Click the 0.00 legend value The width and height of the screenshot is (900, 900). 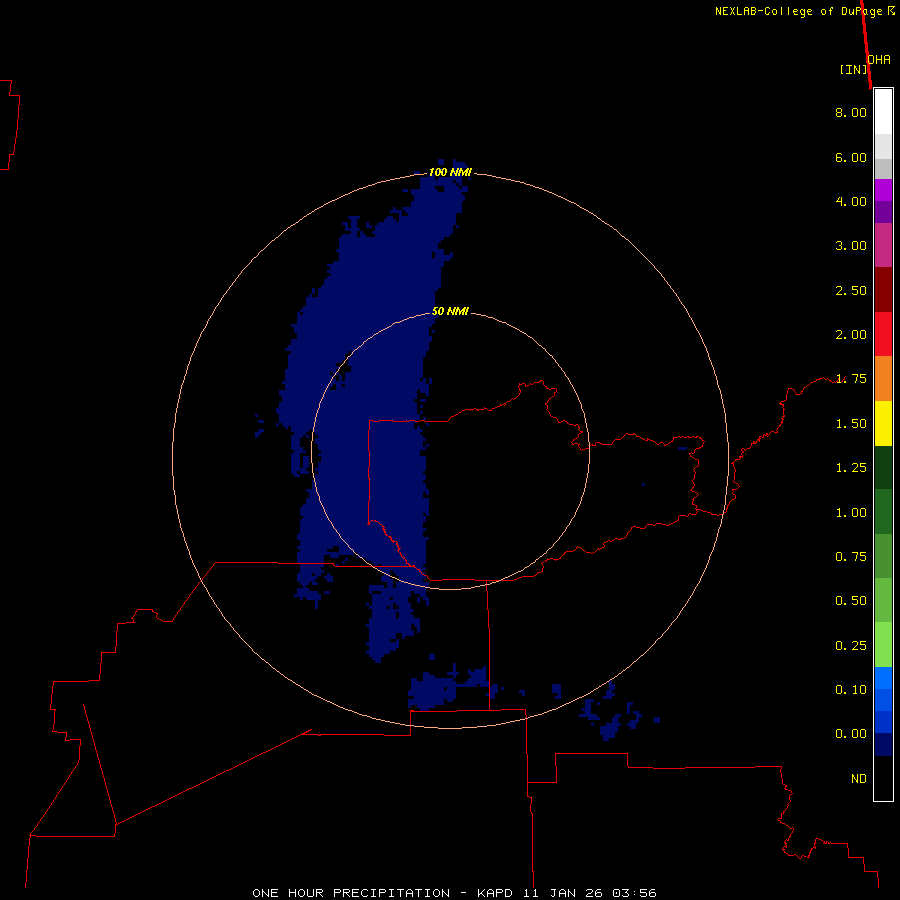851,734
